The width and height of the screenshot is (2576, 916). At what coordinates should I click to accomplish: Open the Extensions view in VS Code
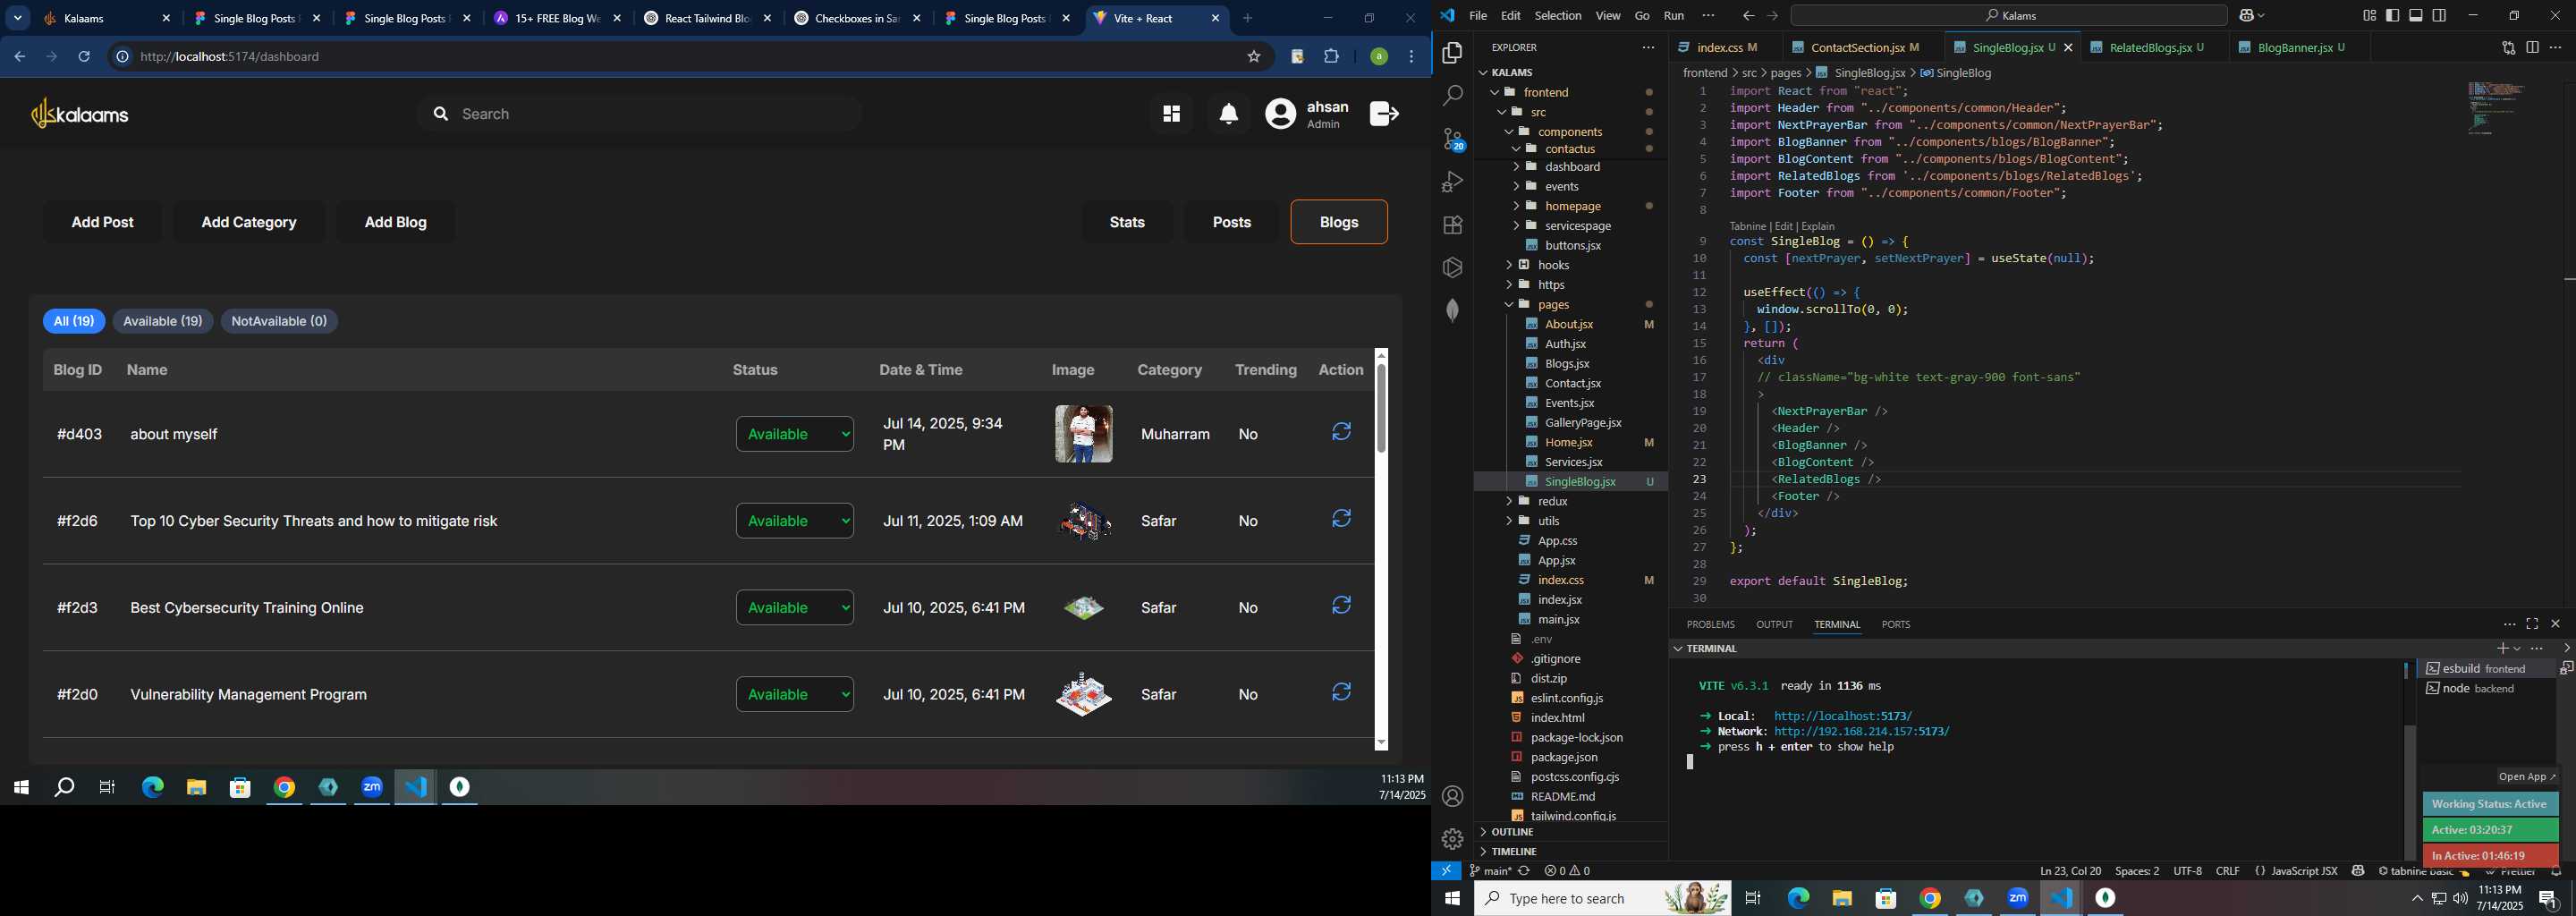coord(1452,225)
